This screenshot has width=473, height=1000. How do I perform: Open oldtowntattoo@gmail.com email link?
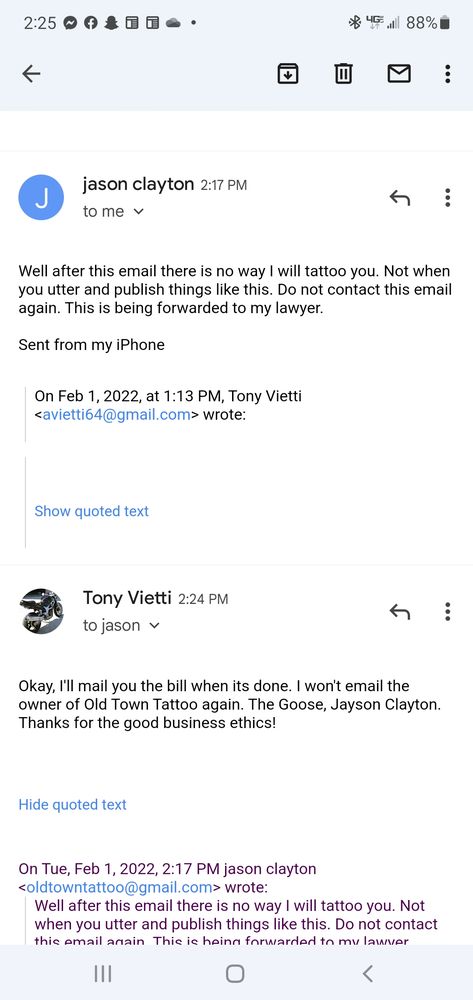119,886
